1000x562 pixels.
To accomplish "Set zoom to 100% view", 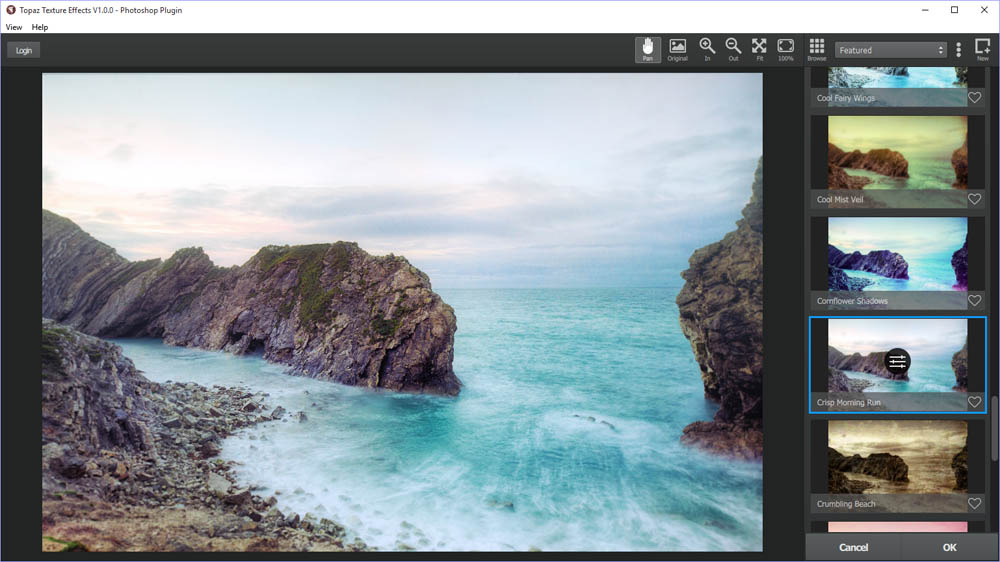I will 786,49.
